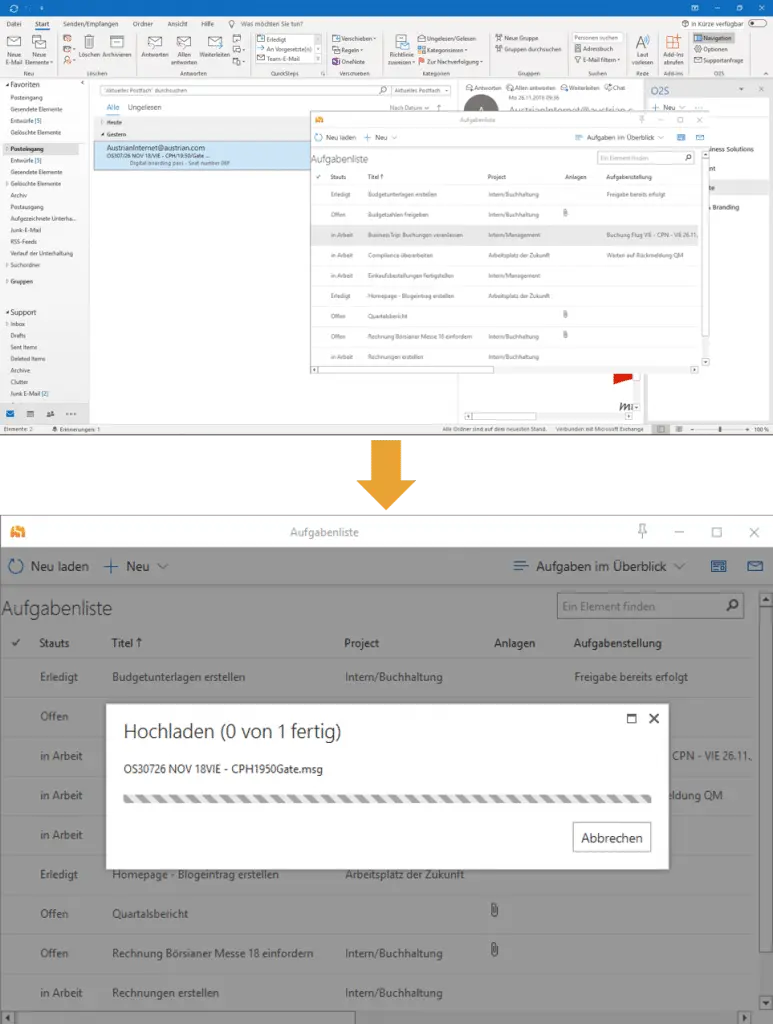Click the checkmark column header in enlarged Aufgabenliste

click(x=16, y=643)
